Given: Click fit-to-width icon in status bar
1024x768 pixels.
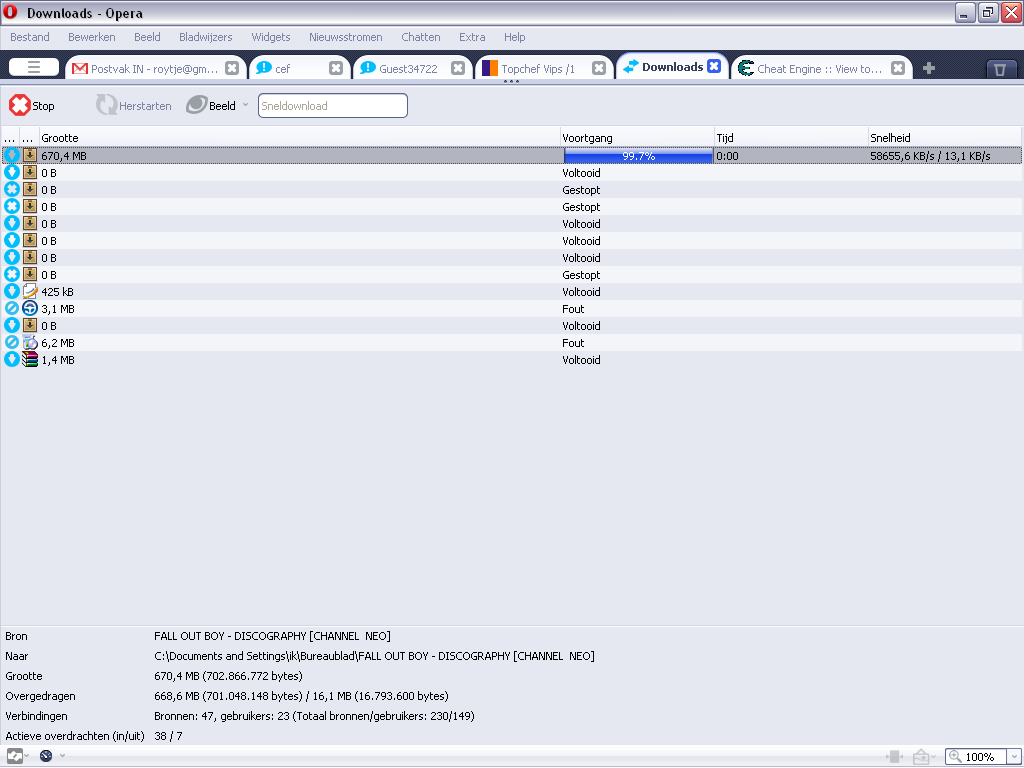Looking at the screenshot, I should click(x=893, y=756).
